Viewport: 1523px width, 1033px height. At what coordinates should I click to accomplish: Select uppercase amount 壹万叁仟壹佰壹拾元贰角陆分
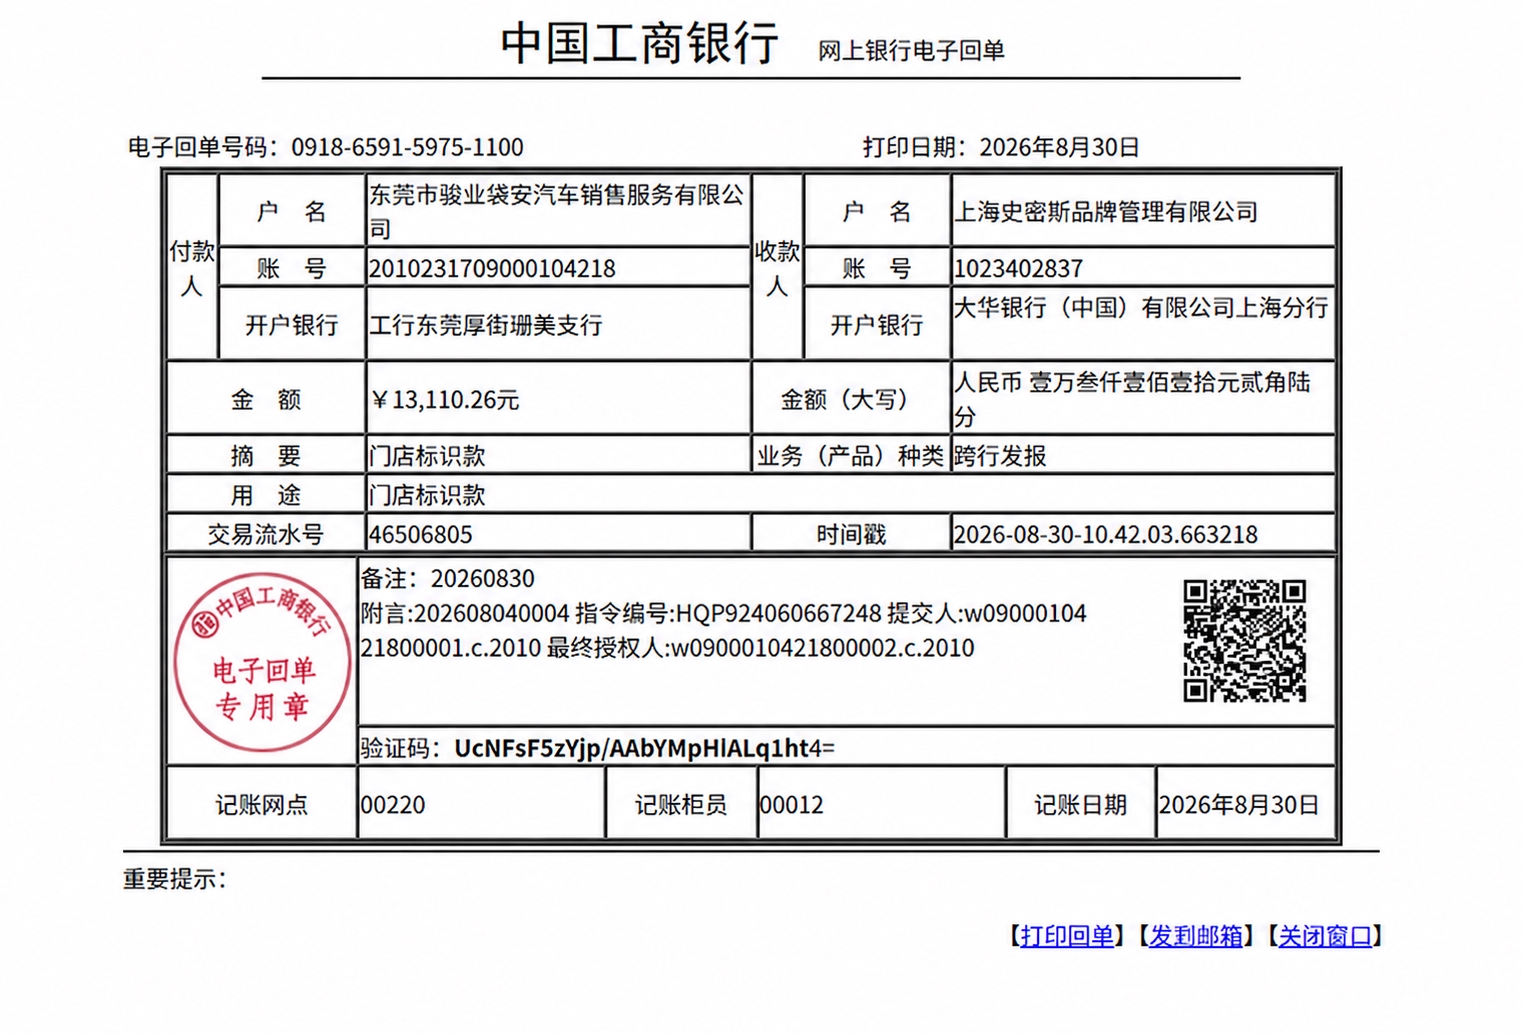click(x=1132, y=399)
